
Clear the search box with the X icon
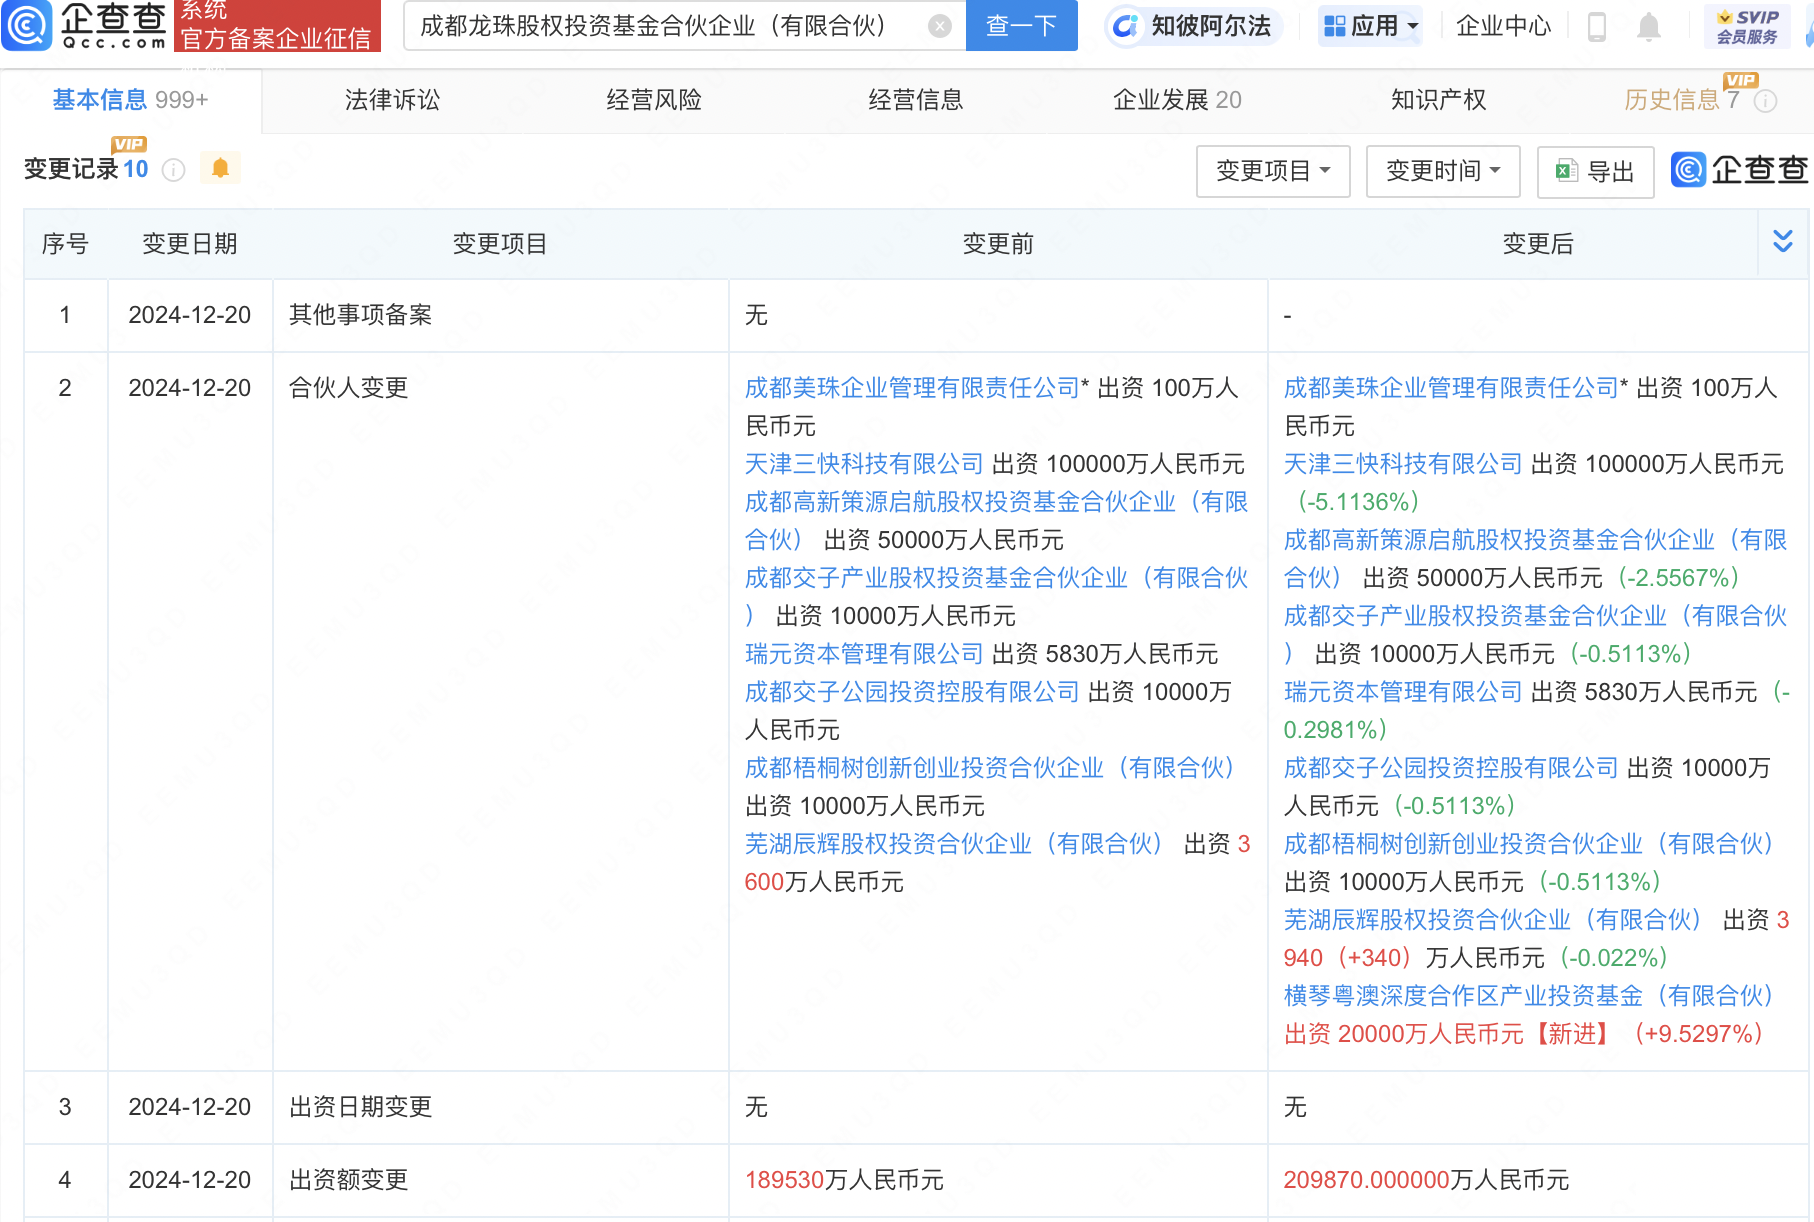point(939,26)
